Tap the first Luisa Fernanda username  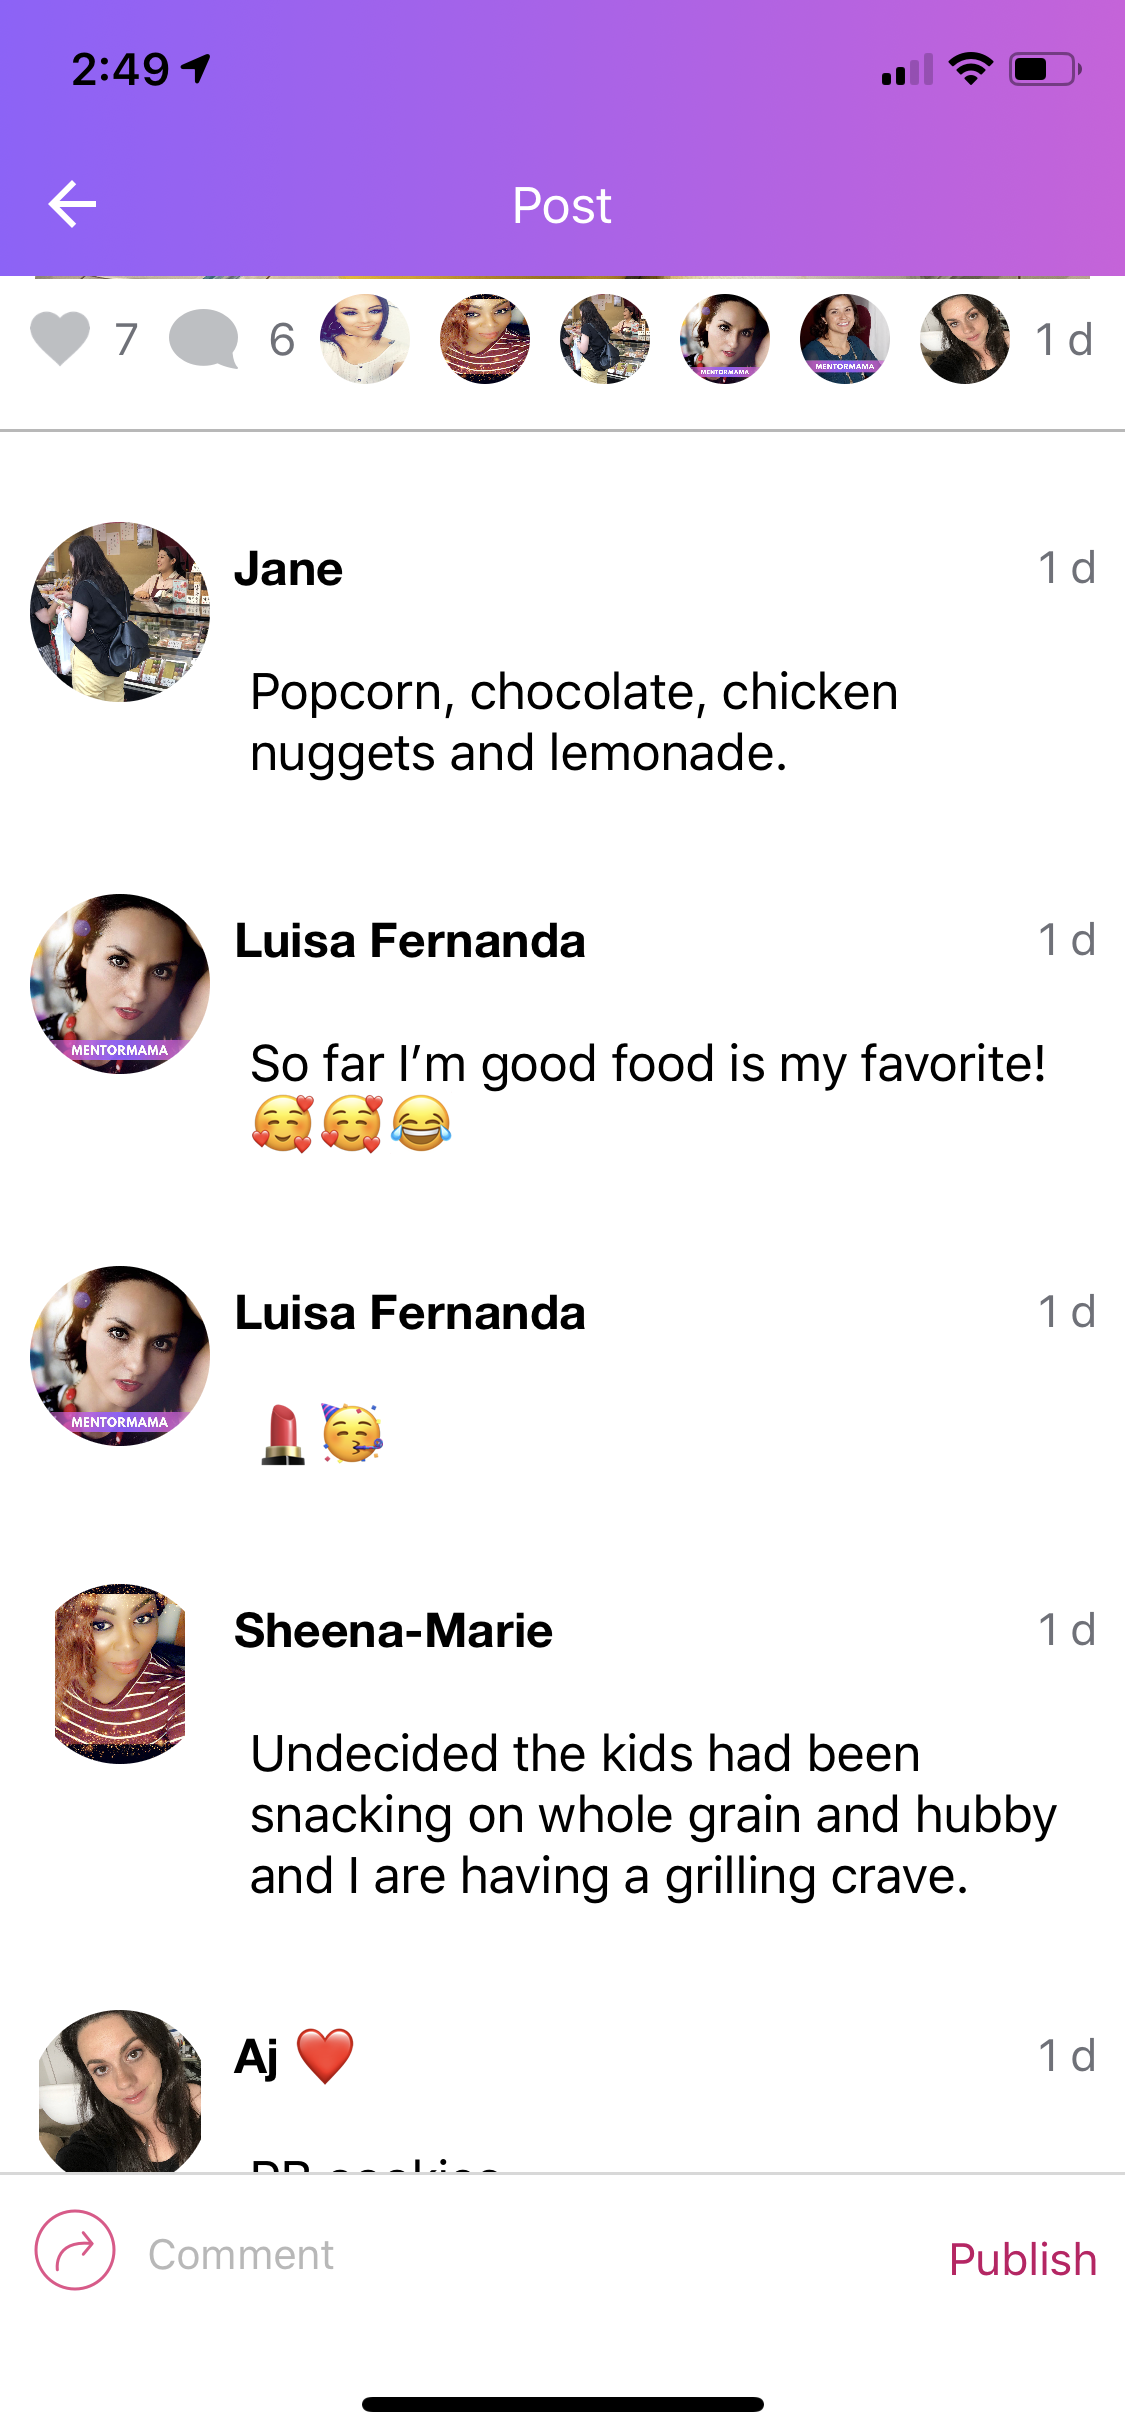(x=410, y=941)
